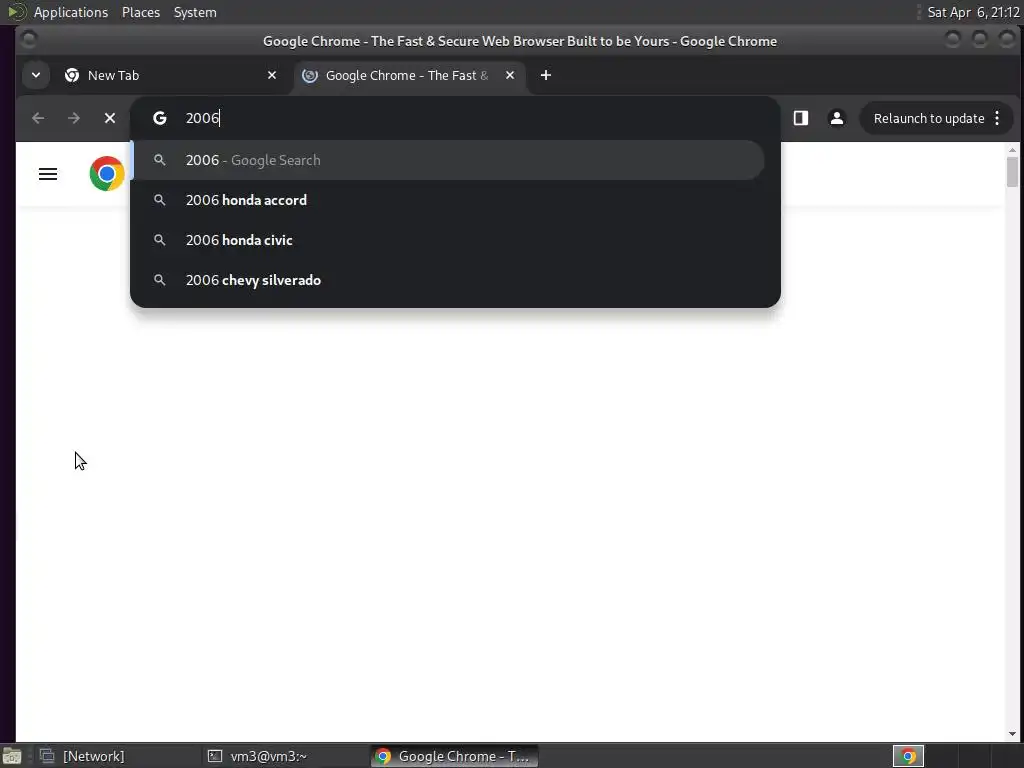The height and width of the screenshot is (768, 1024).
Task: Choose the '2006 honda accord' suggestion
Action: pos(448,200)
